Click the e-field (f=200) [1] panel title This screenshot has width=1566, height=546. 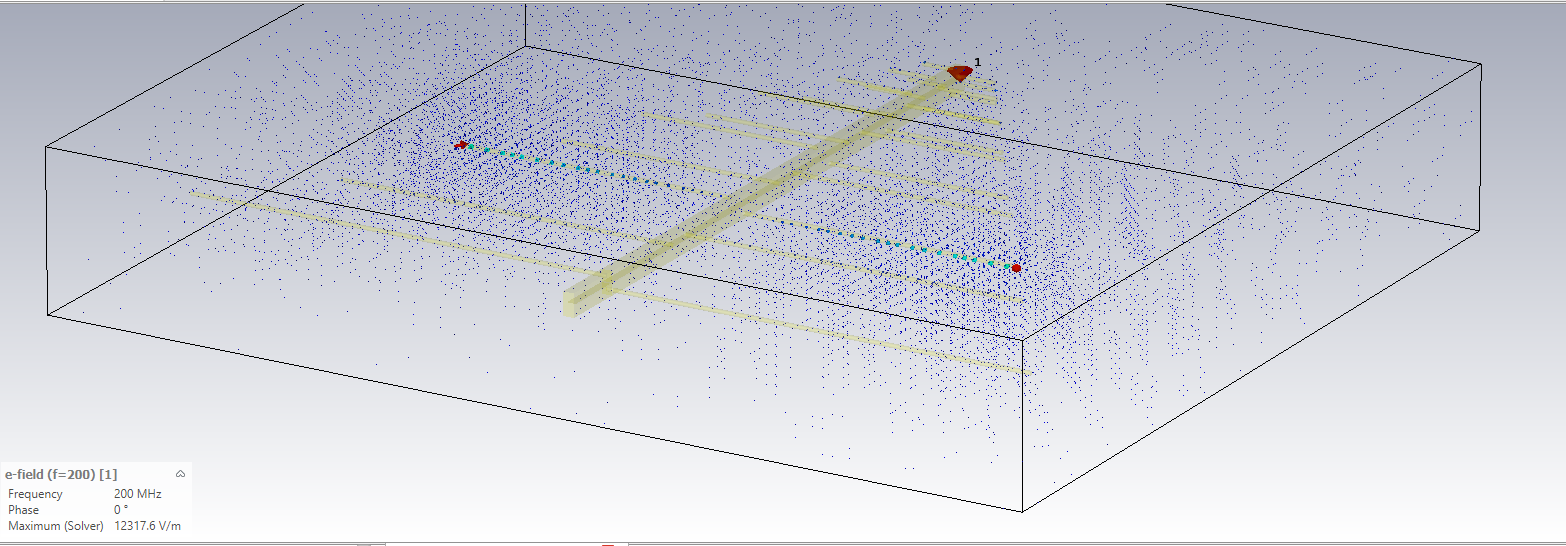61,474
